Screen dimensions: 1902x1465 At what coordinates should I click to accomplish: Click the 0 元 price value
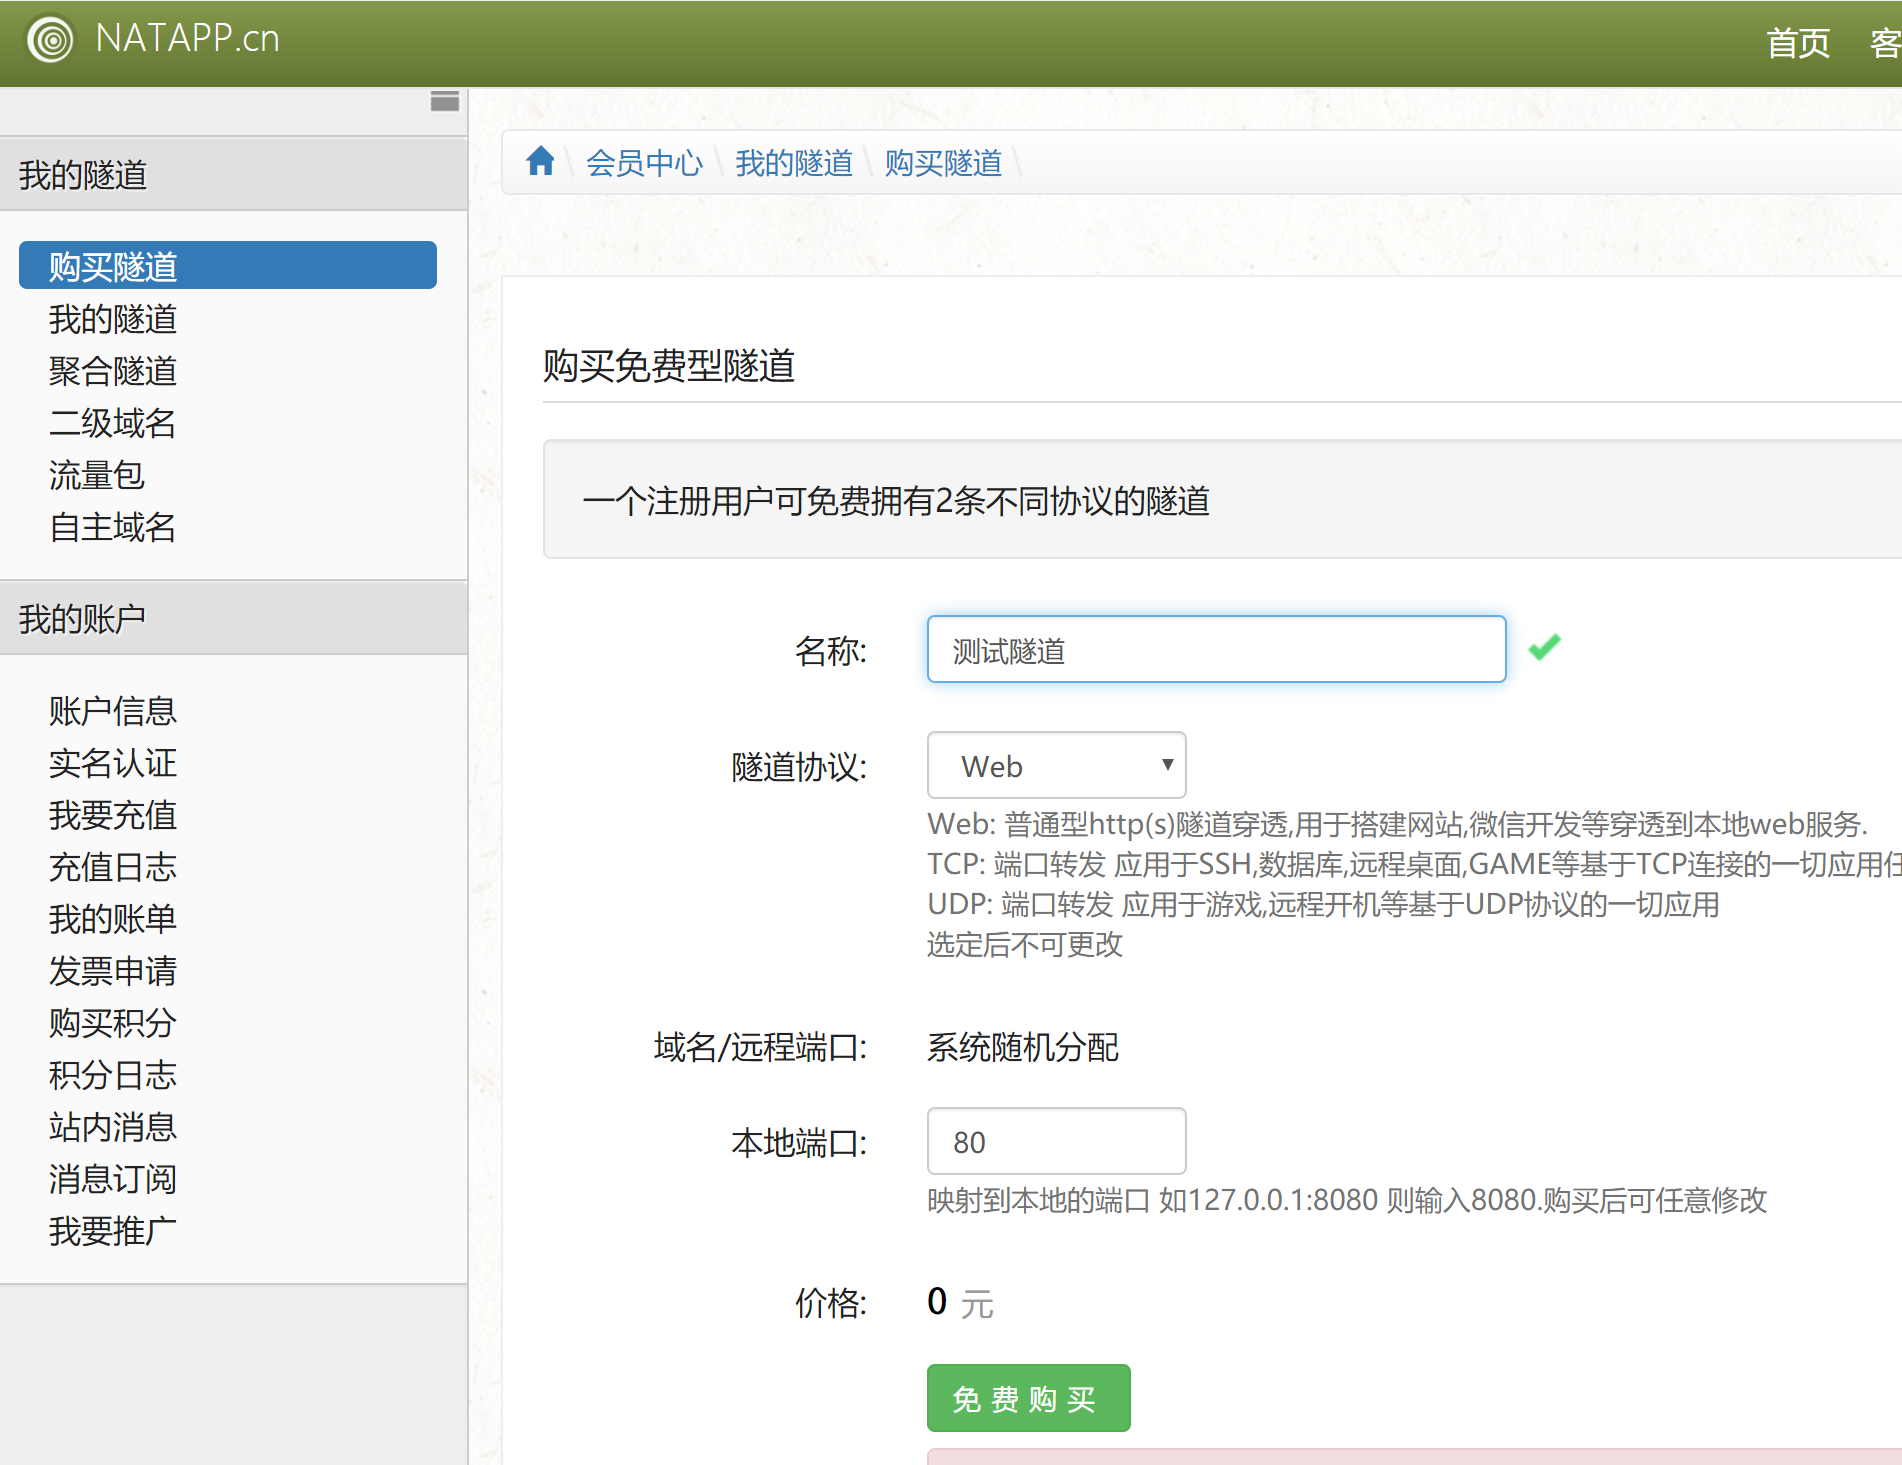pos(960,1302)
